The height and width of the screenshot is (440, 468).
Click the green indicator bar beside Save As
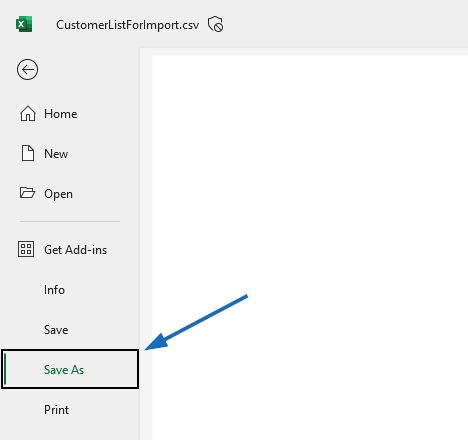click(5, 369)
